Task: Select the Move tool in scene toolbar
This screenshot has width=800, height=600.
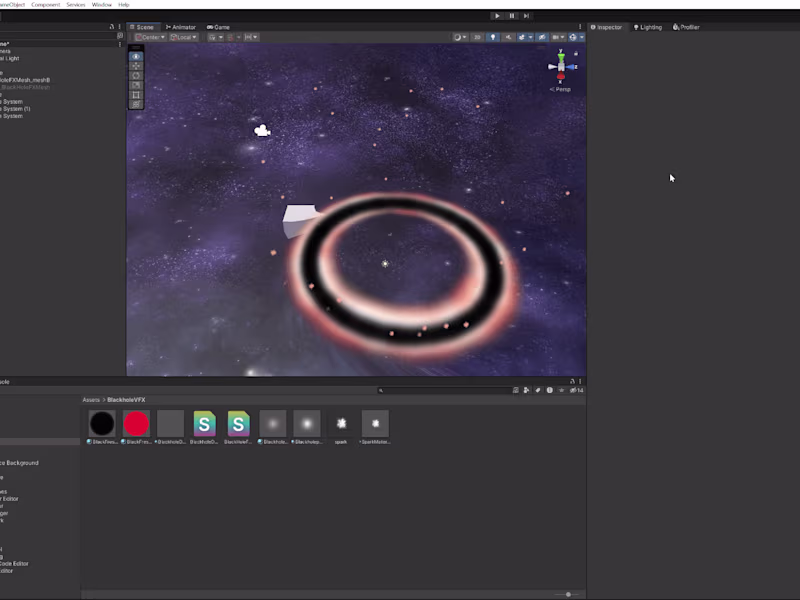Action: click(136, 66)
